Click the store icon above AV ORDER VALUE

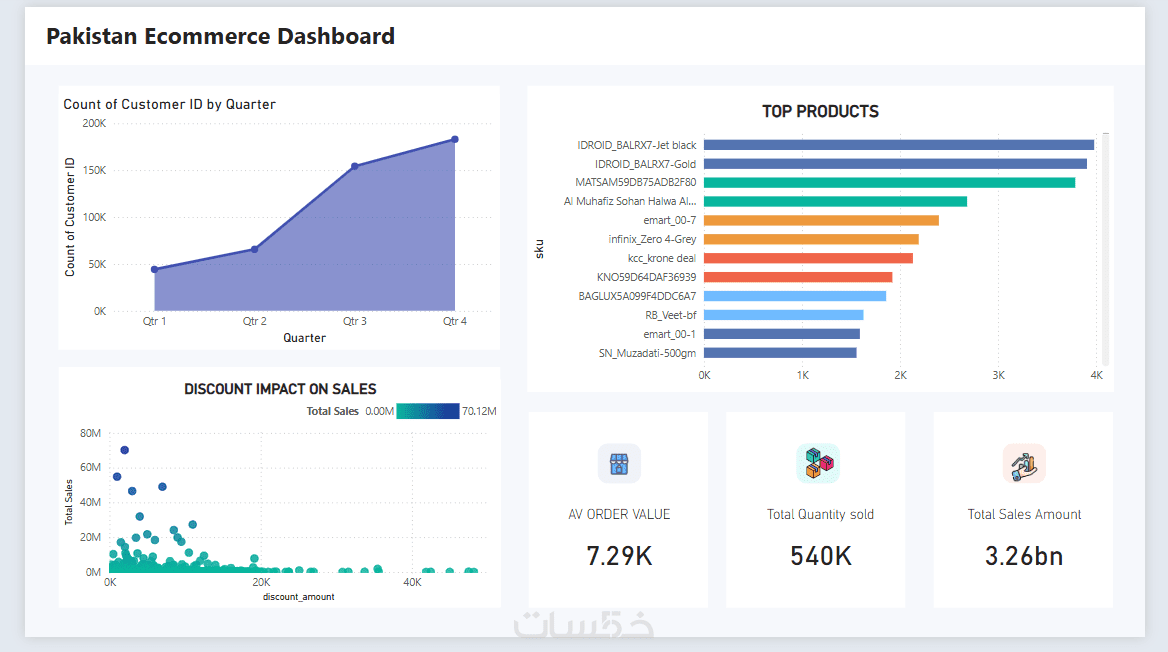point(619,464)
